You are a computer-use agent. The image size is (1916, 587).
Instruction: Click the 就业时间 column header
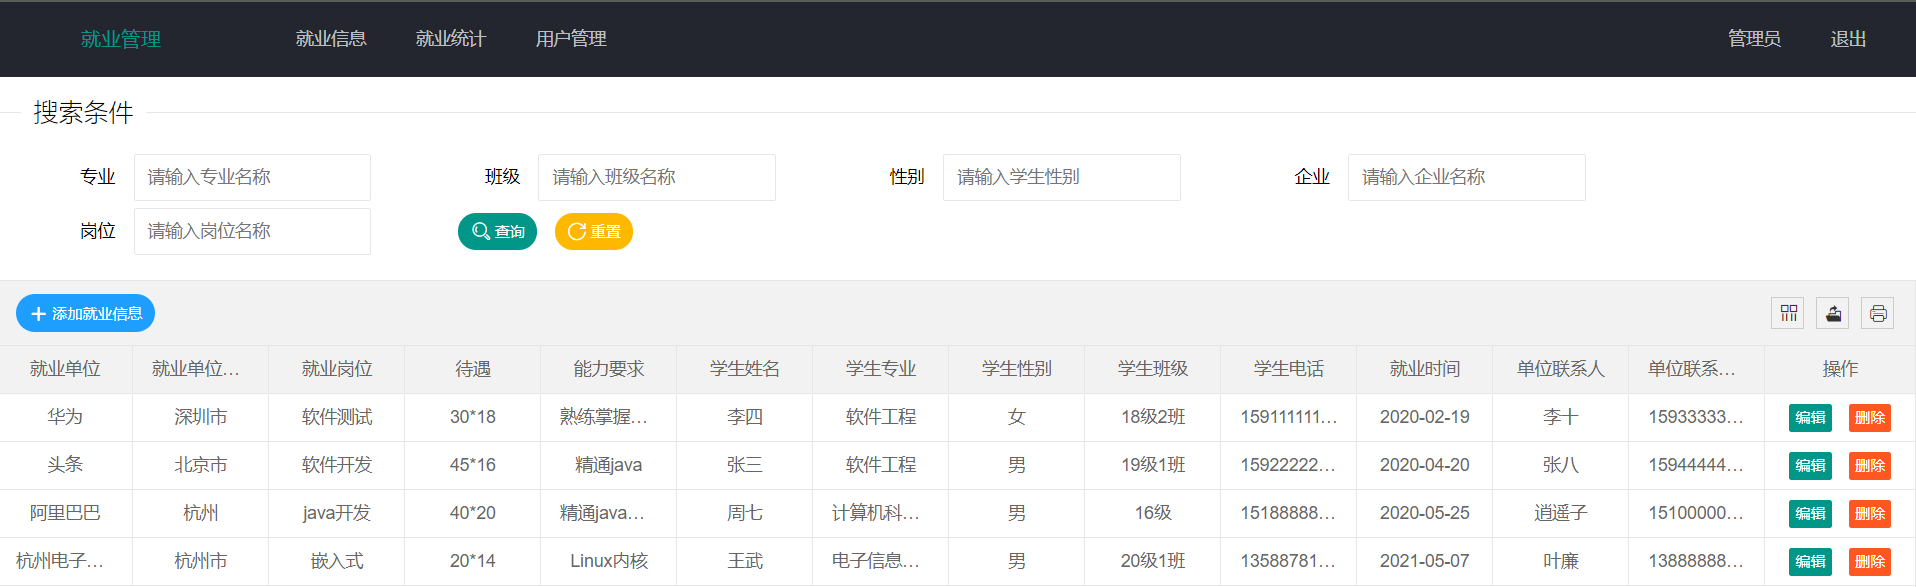[1425, 369]
